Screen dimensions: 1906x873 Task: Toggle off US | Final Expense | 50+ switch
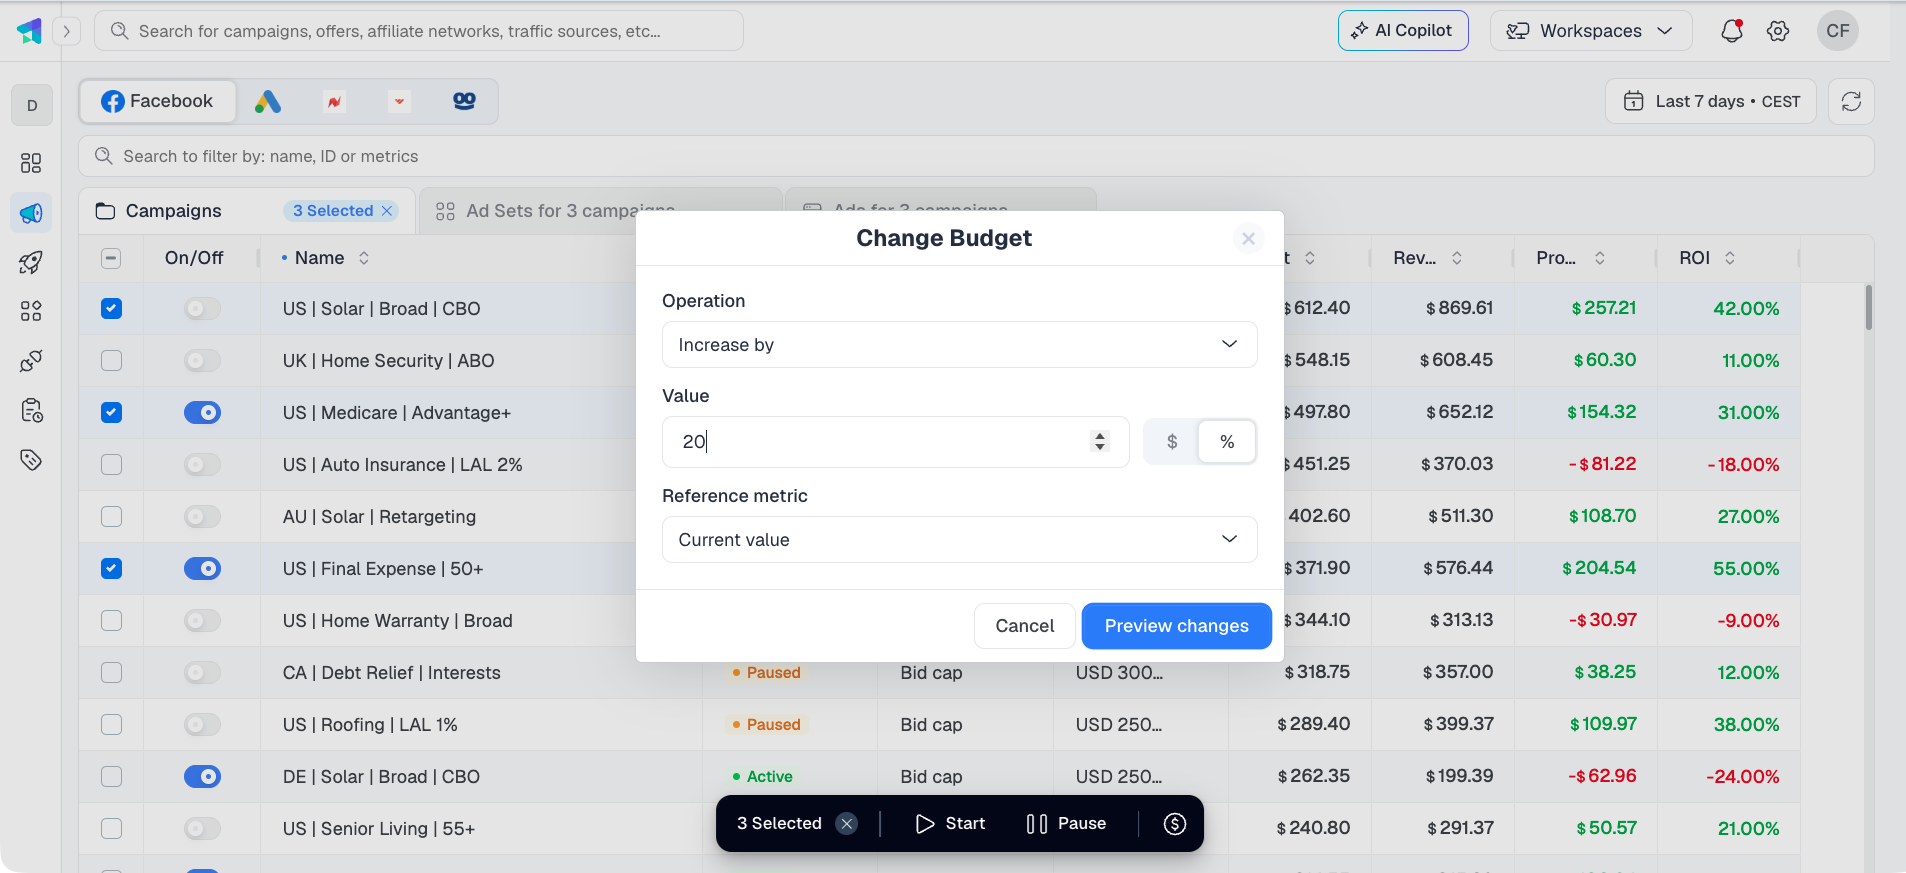coord(202,569)
